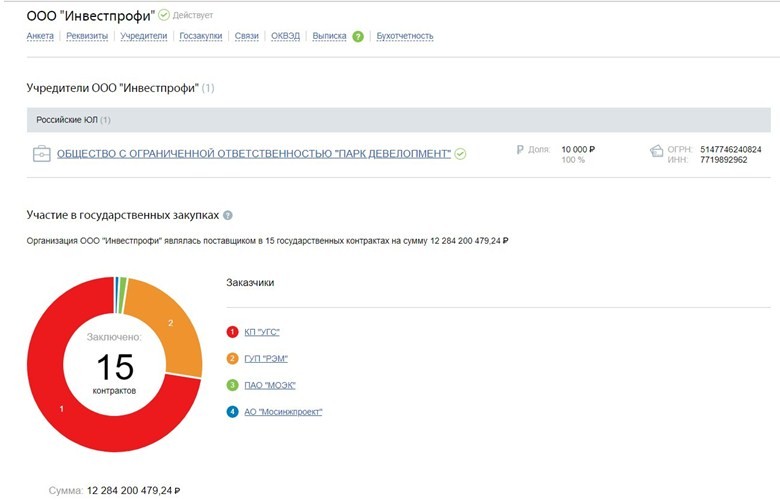Open the ПАРК ДЕВЕЛОПМЕНТ founder link

coord(253,154)
